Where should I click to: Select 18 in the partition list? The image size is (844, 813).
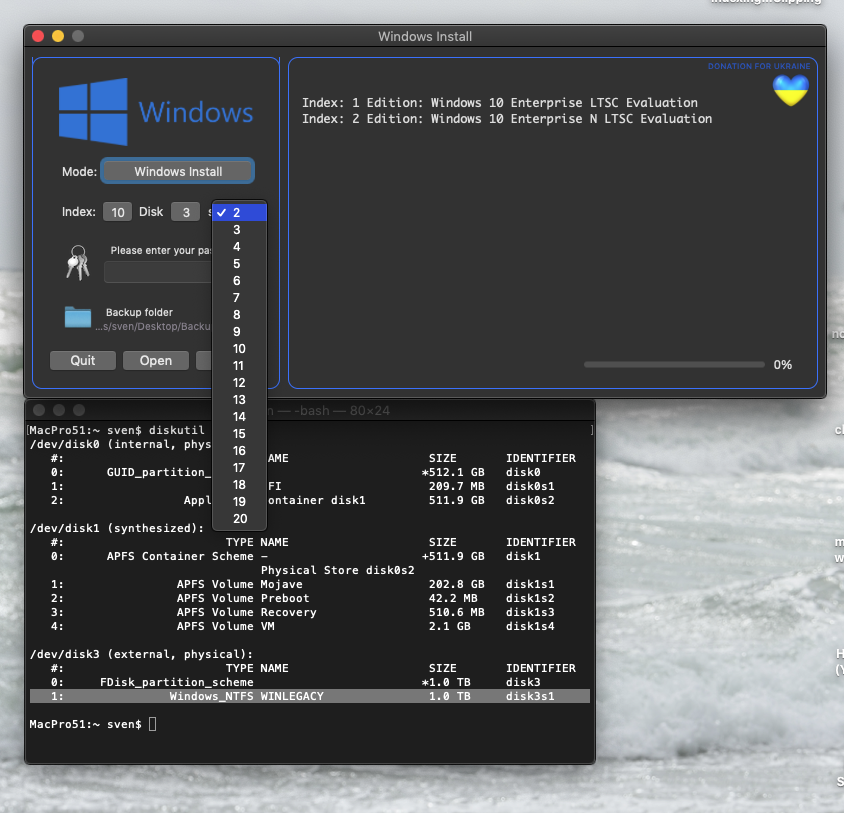[240, 485]
